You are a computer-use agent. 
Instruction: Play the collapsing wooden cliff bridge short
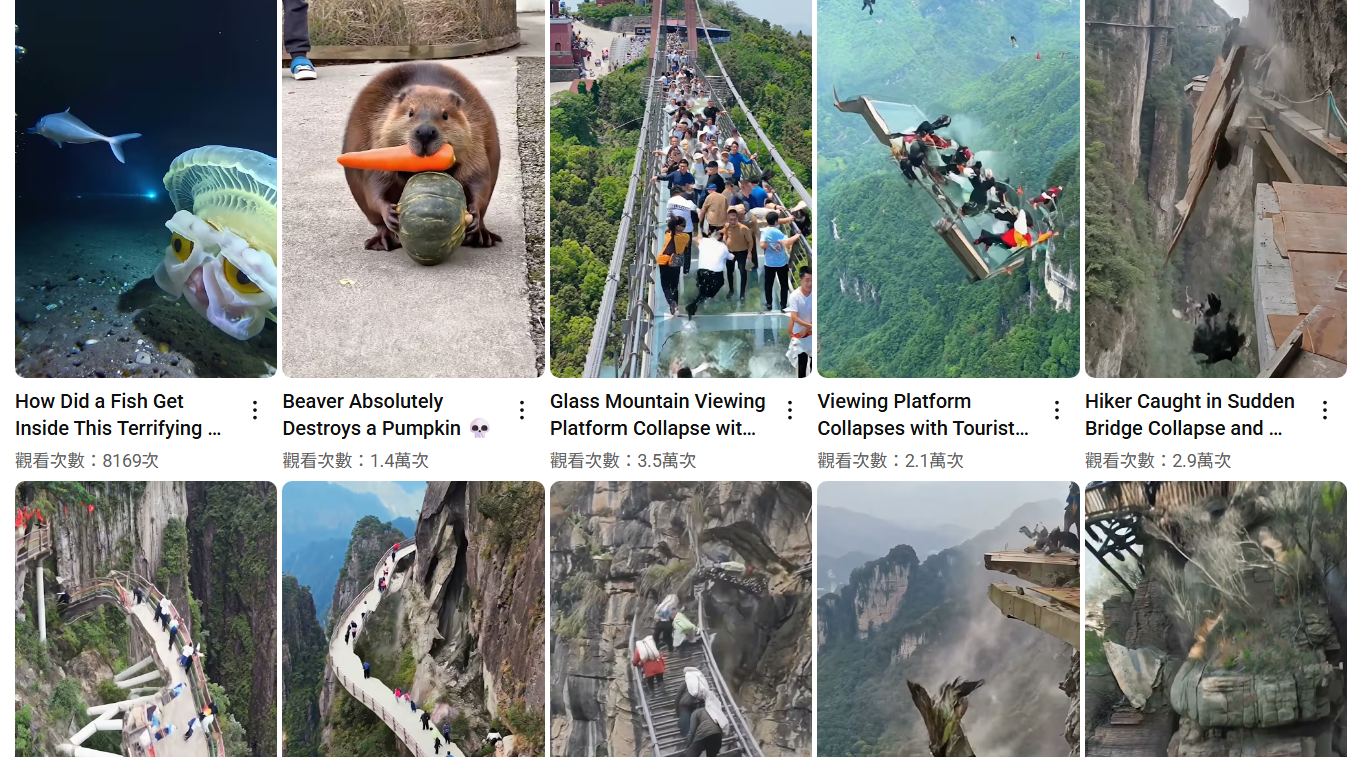click(x=1216, y=188)
